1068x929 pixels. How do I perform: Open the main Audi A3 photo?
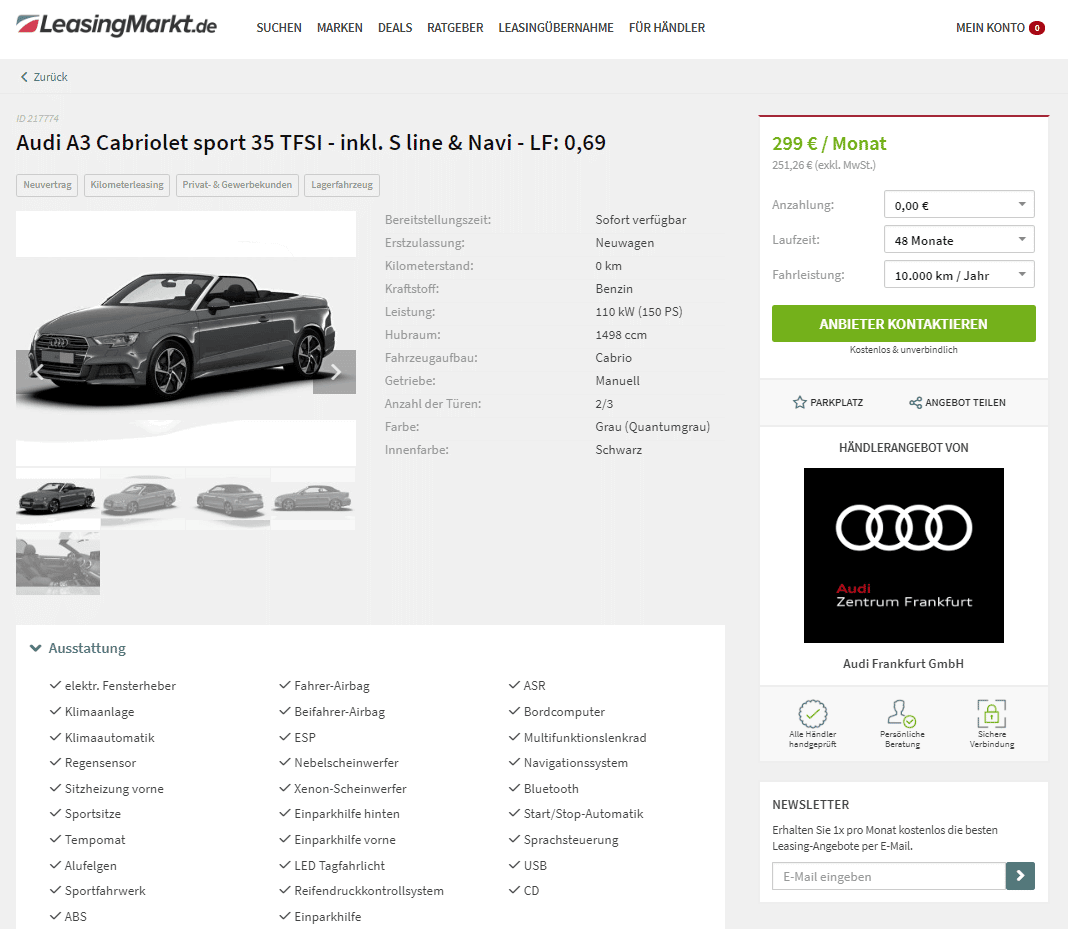coord(186,338)
